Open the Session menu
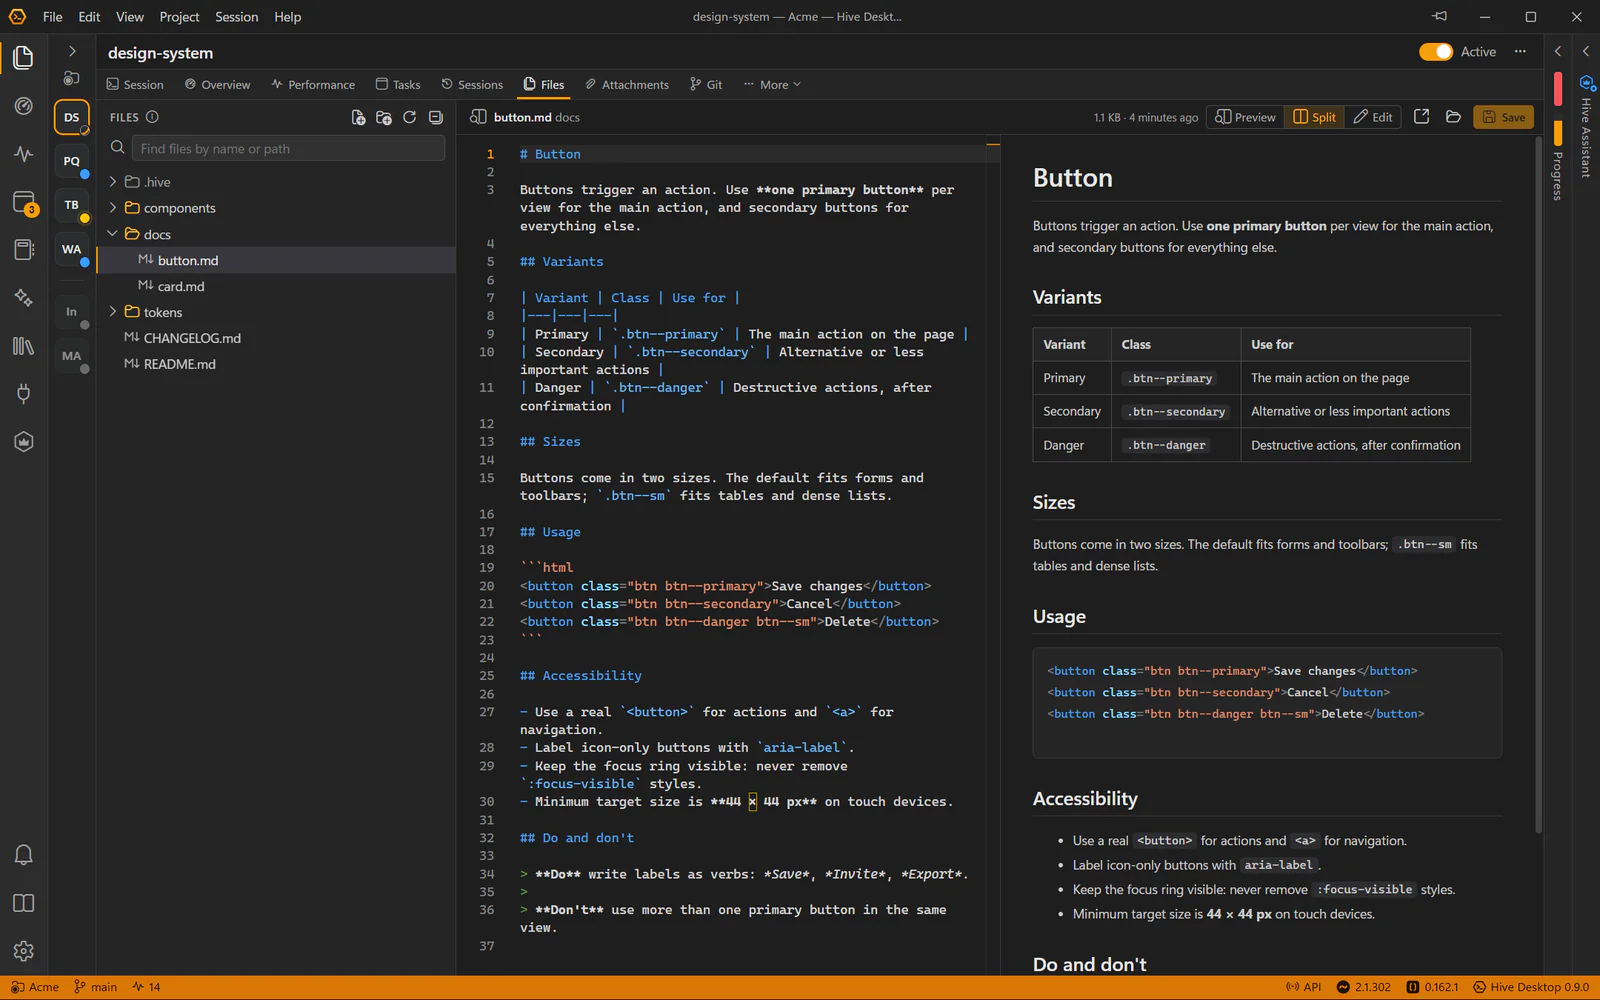Image resolution: width=1600 pixels, height=1000 pixels. 237,17
